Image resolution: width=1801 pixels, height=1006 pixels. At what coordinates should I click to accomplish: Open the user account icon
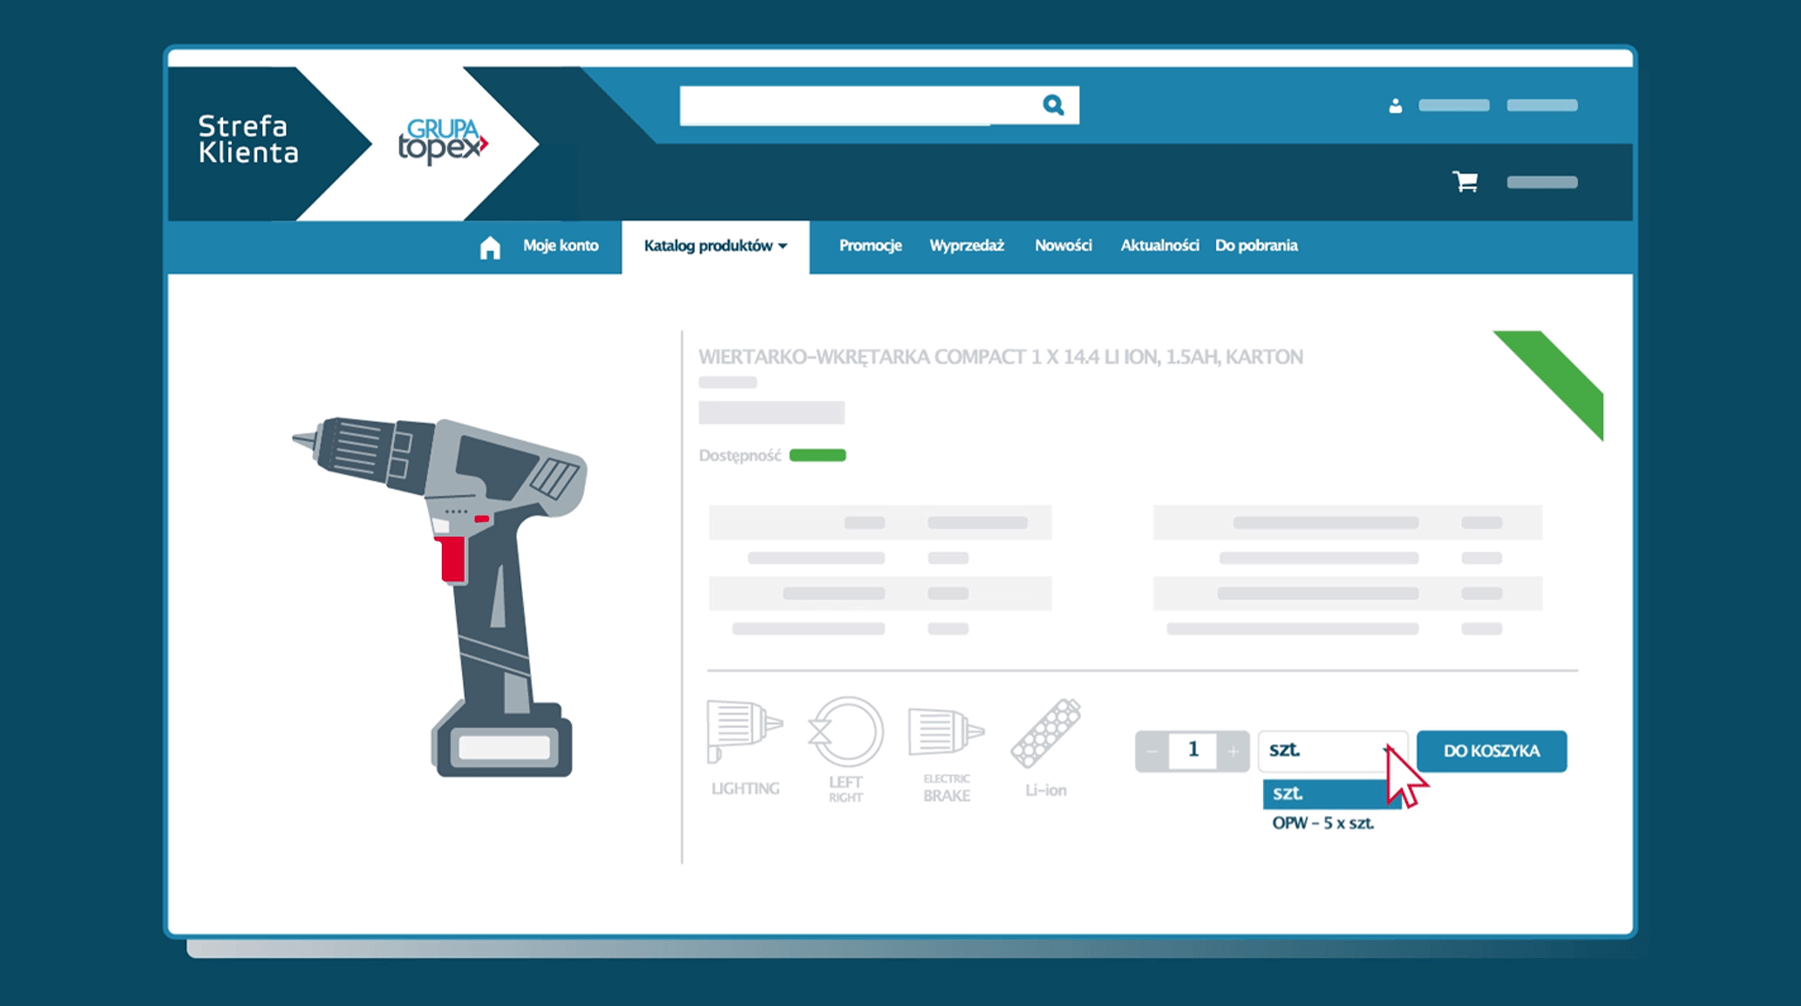[x=1395, y=106]
